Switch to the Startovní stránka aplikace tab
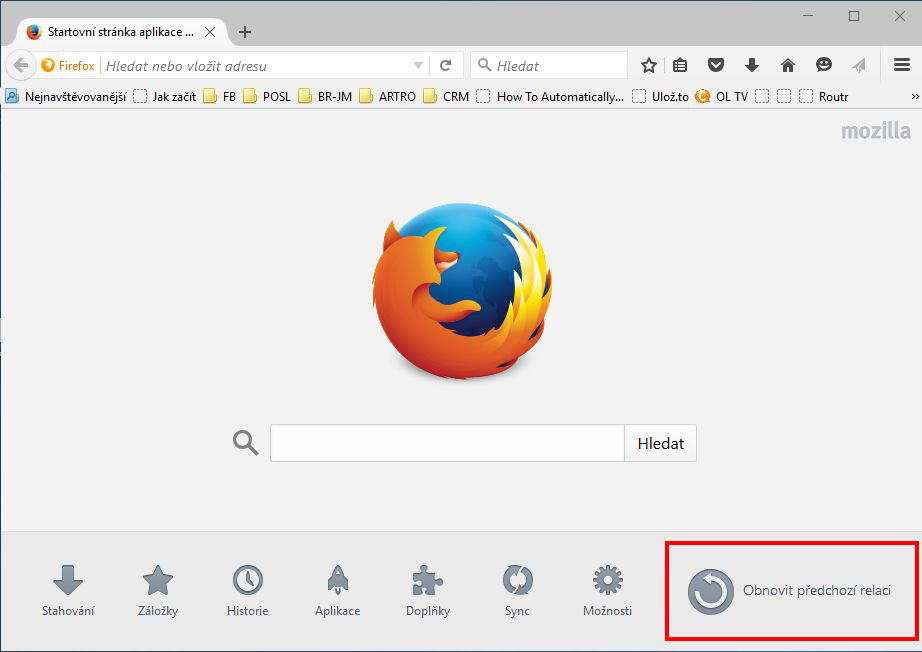Screen dimensions: 922x652 (x=110, y=31)
